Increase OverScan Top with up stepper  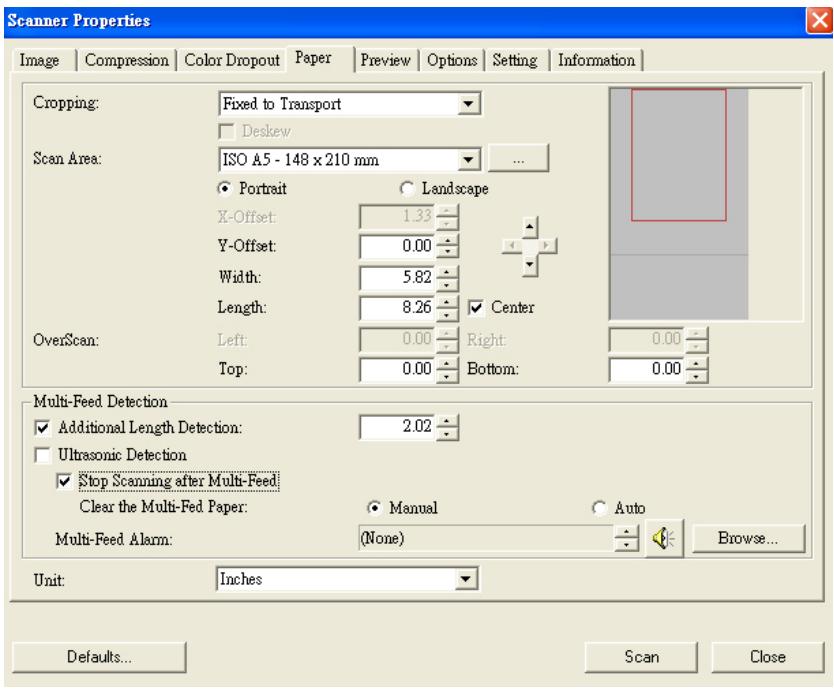coord(447,364)
